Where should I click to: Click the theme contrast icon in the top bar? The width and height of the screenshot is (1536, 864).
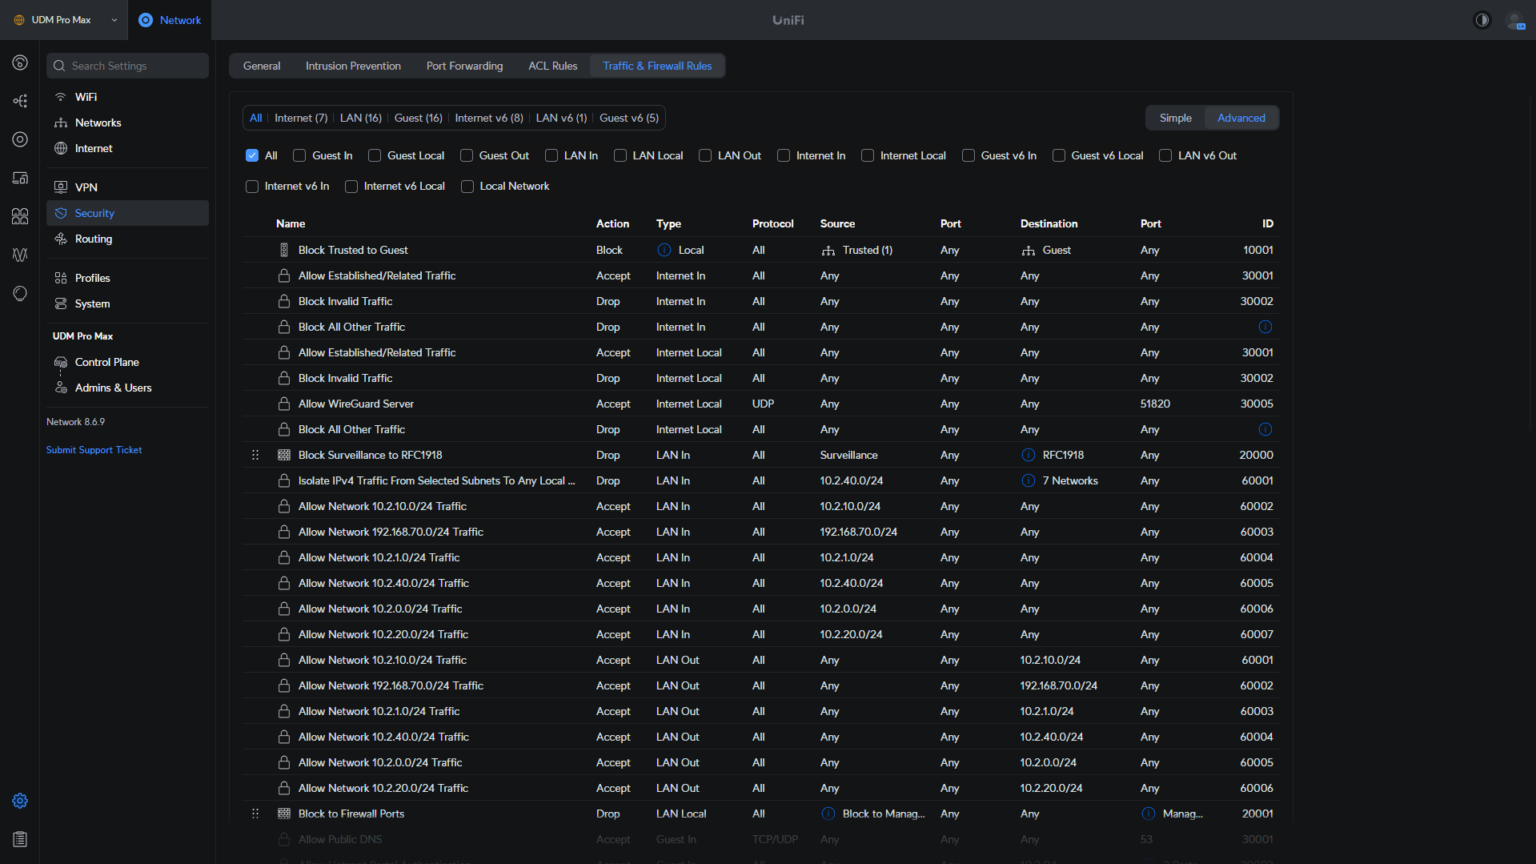[1482, 19]
